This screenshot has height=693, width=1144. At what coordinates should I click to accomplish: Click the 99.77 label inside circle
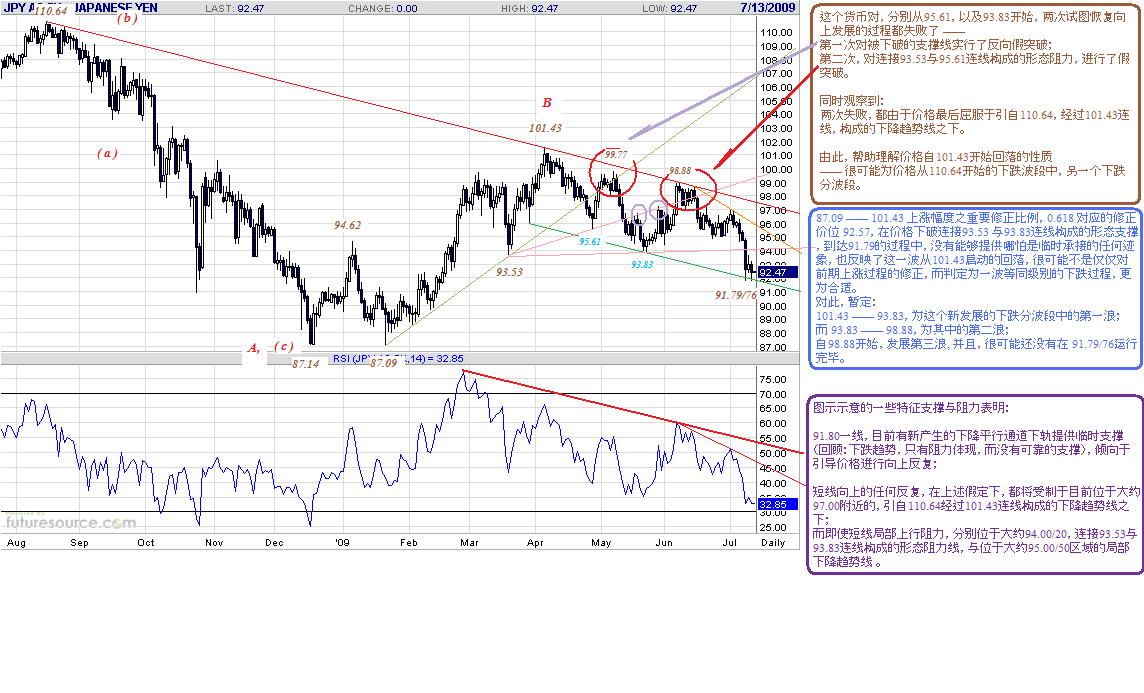616,154
